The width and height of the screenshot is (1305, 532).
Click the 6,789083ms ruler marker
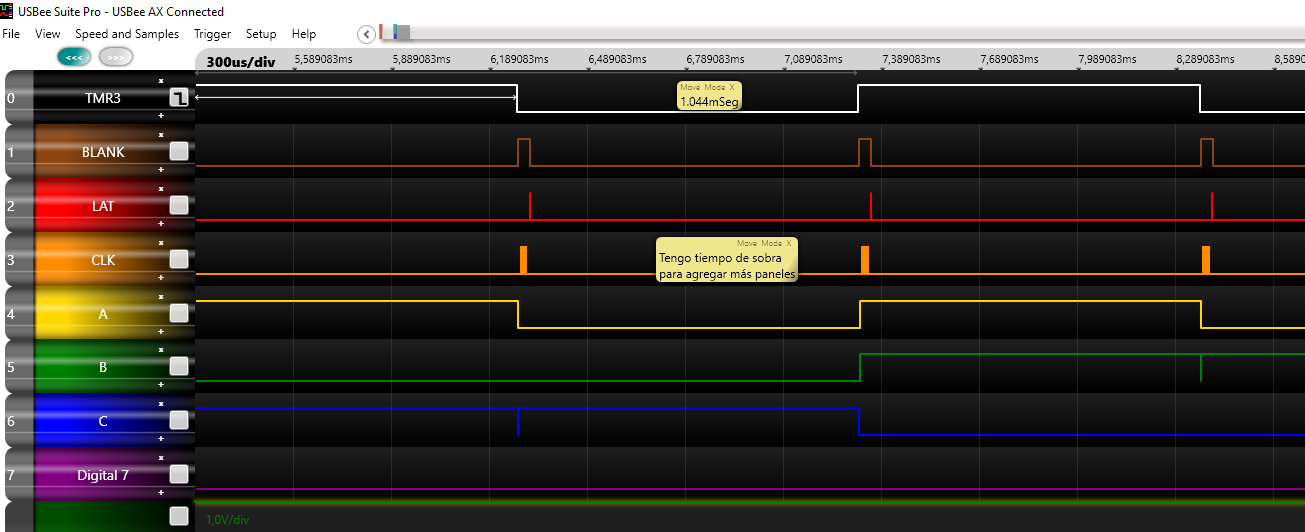tap(716, 59)
